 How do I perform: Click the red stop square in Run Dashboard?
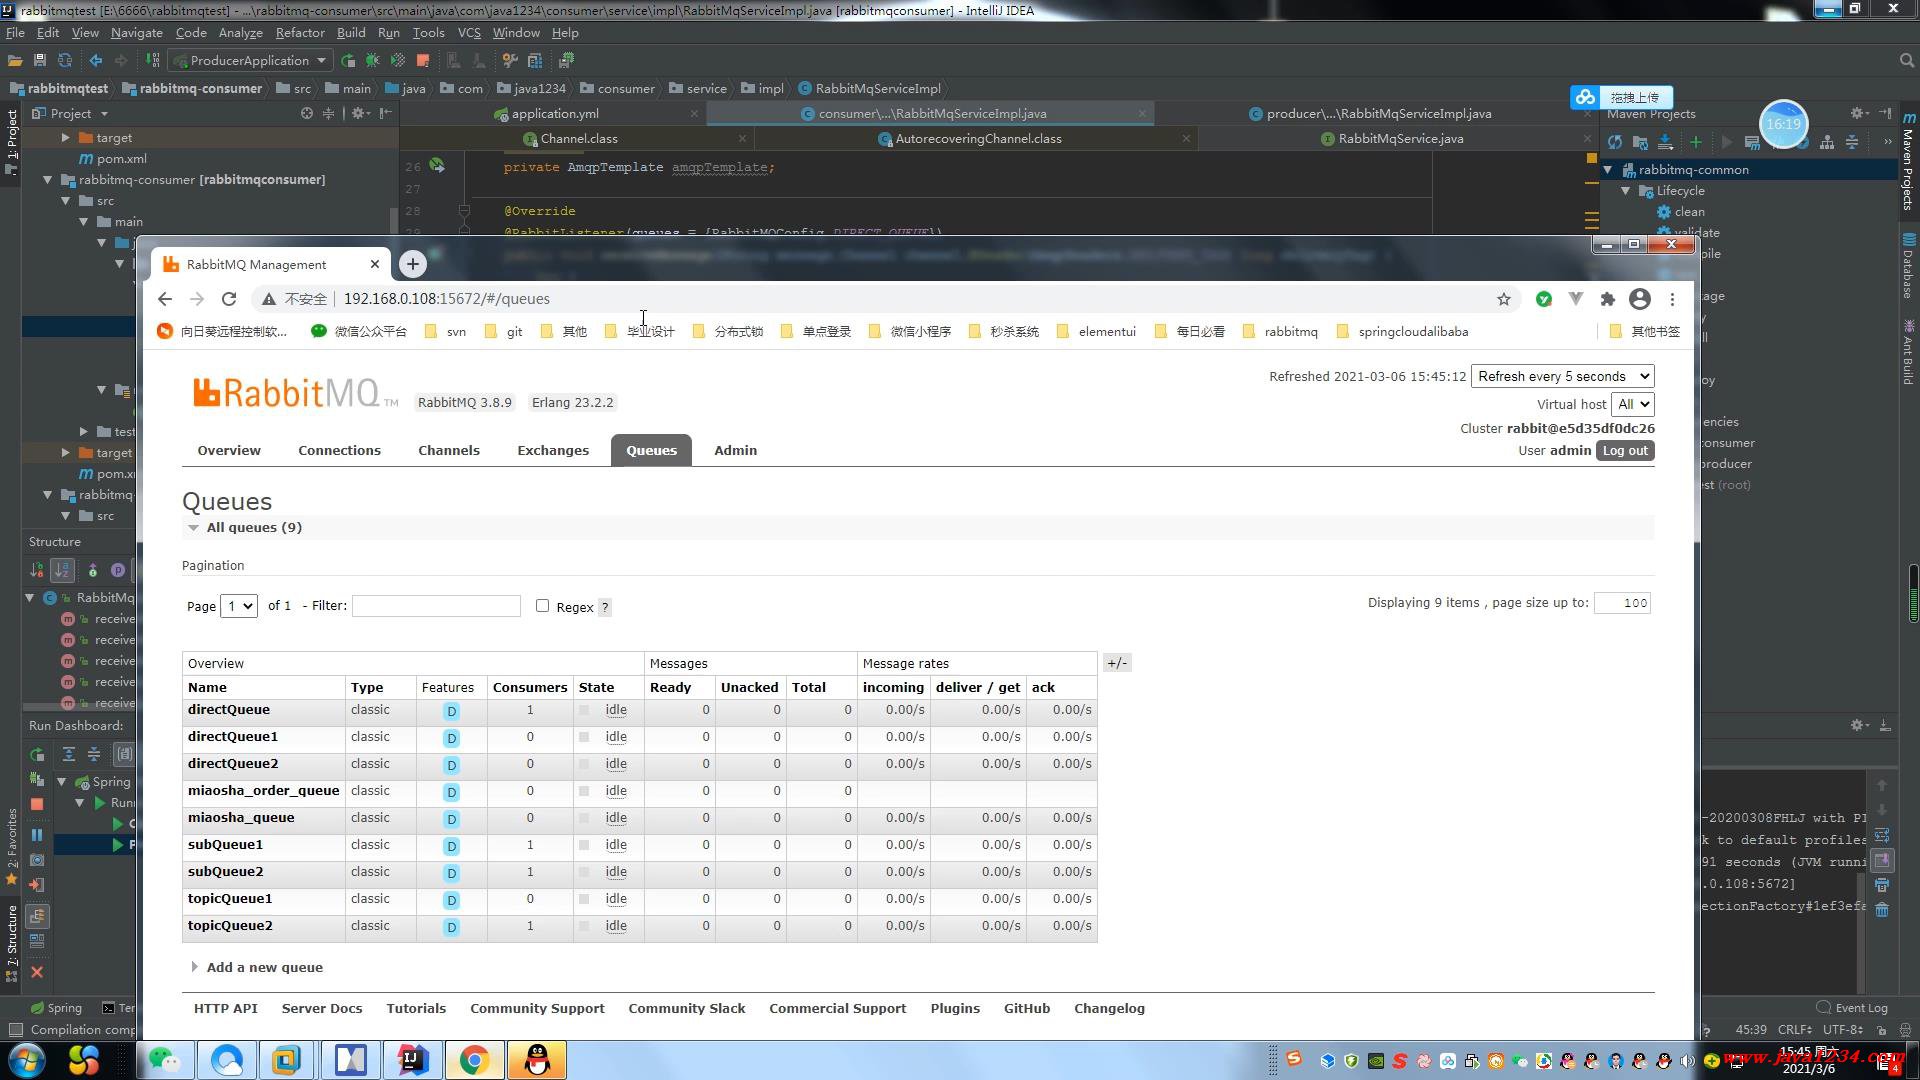point(37,804)
